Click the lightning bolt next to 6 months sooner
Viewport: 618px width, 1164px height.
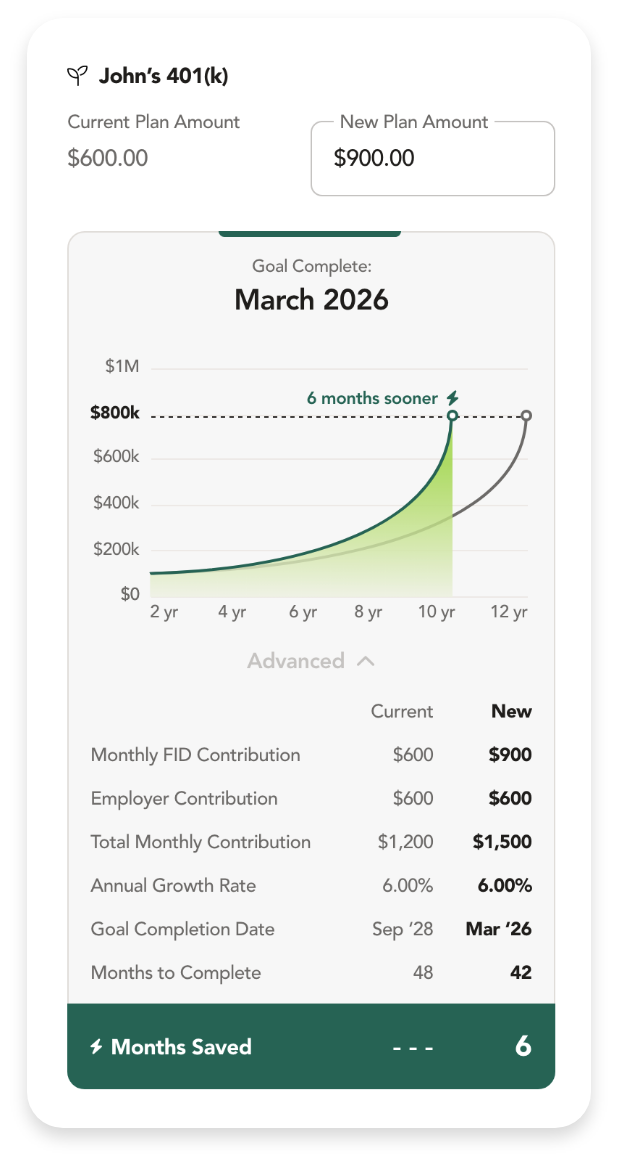[x=452, y=398]
